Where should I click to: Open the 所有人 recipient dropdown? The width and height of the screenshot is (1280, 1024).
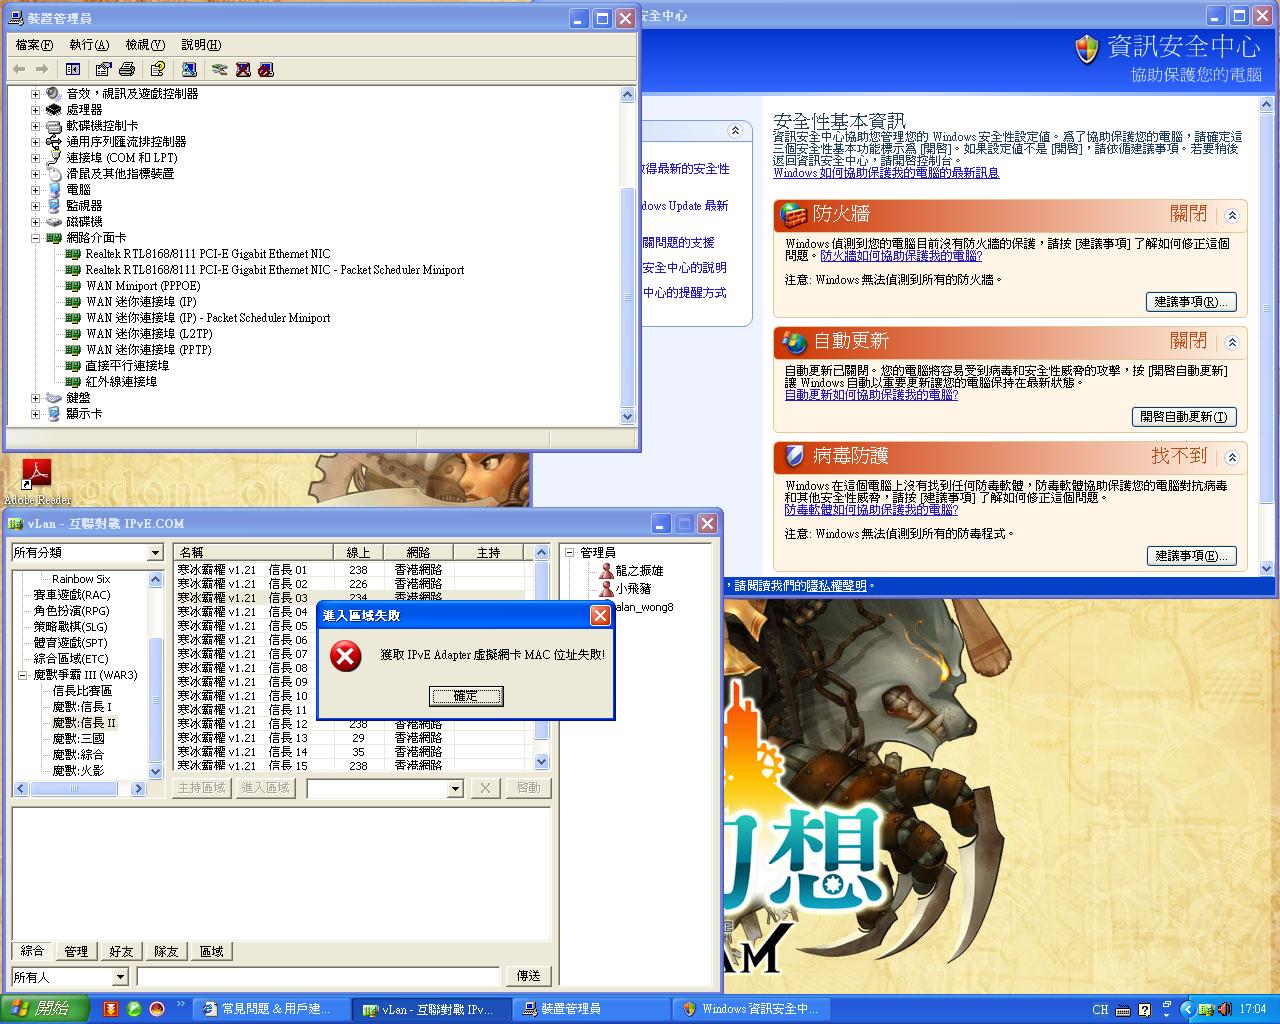tap(120, 977)
